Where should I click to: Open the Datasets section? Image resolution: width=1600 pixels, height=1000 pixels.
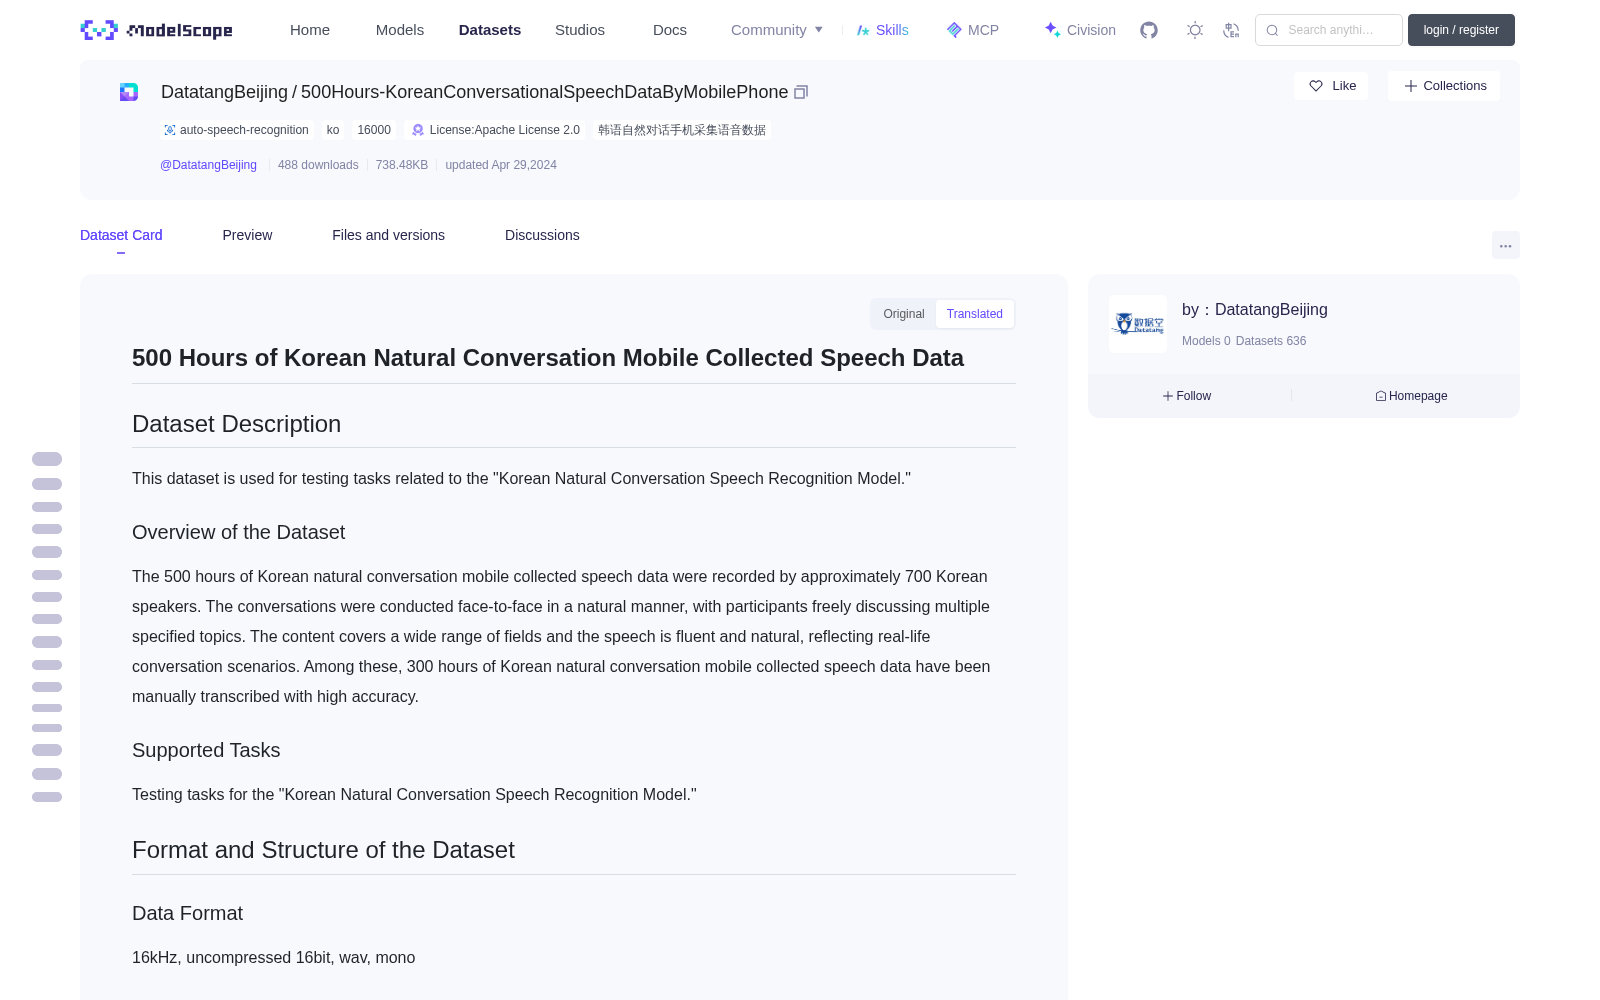pyautogui.click(x=490, y=30)
